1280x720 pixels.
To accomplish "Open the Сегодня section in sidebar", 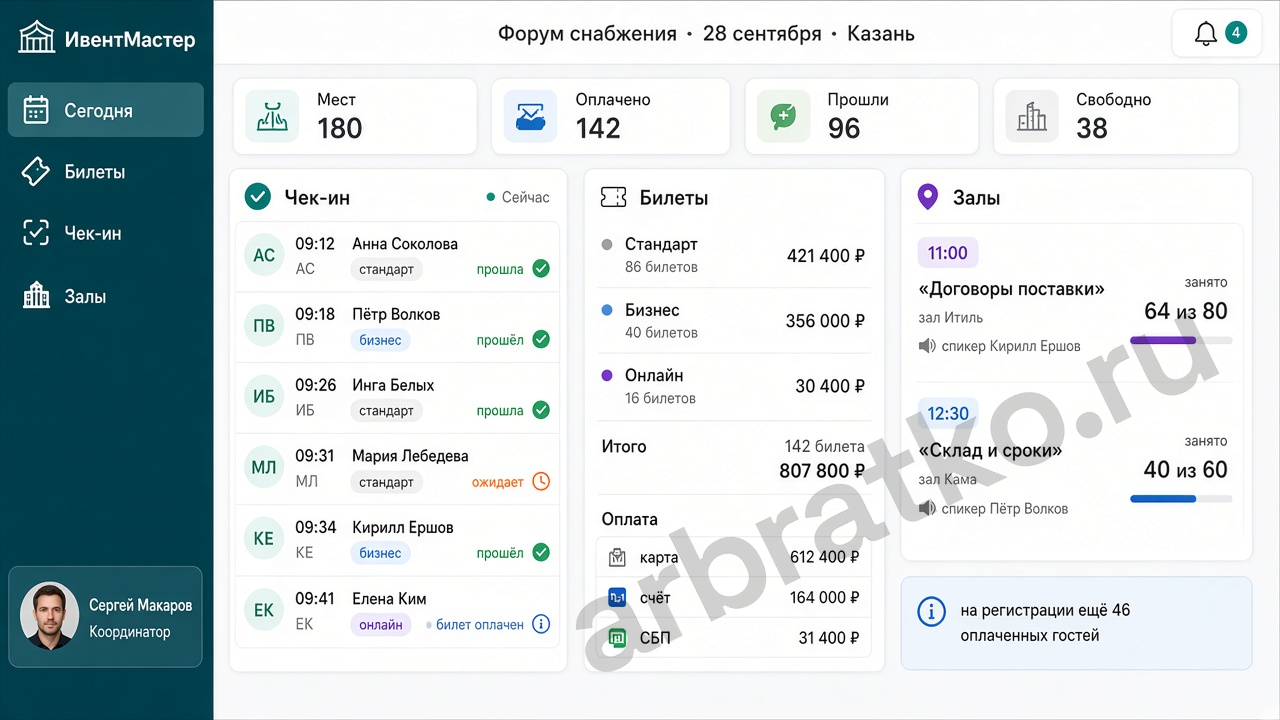I will [x=106, y=110].
